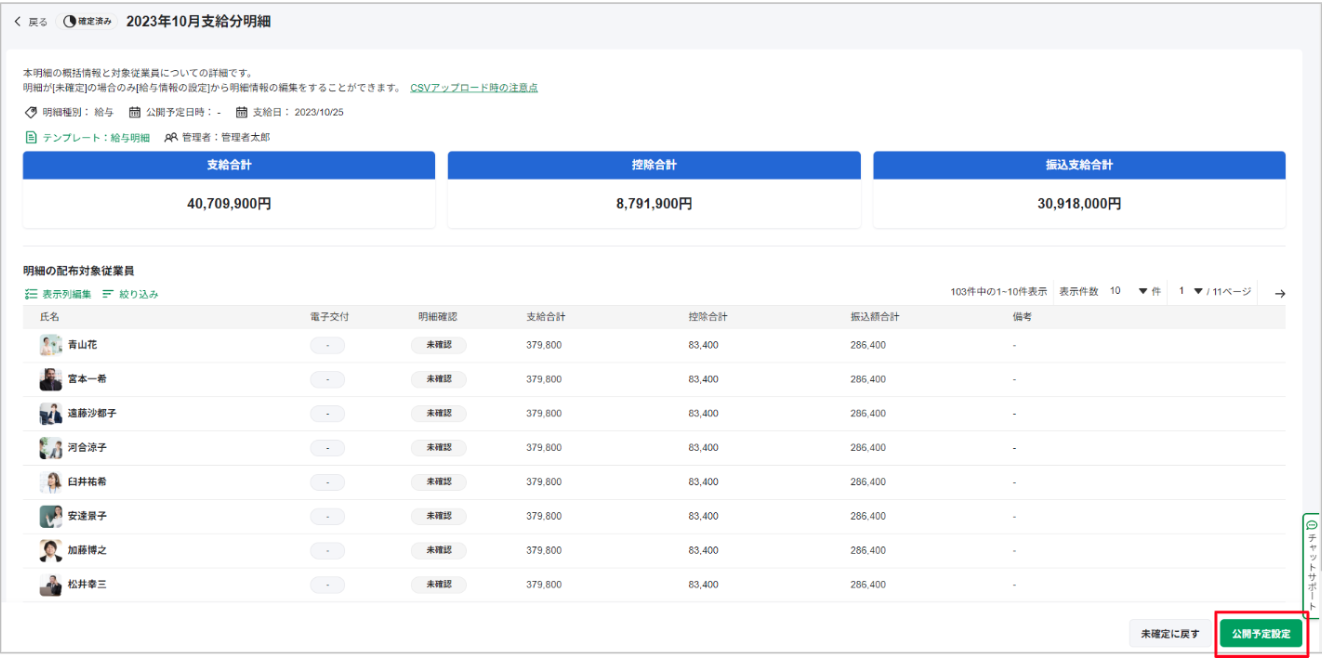Click the calendar icon next to 支給日

[241, 112]
